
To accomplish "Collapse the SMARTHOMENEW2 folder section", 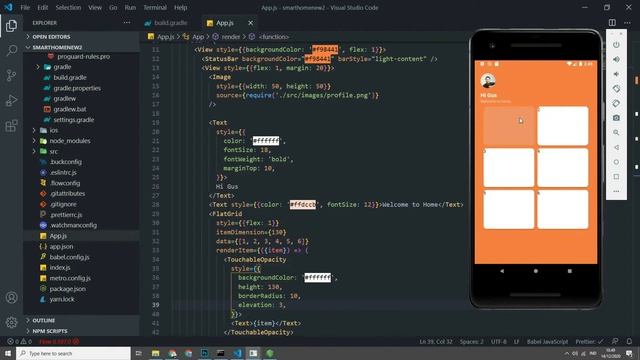I will (57, 47).
